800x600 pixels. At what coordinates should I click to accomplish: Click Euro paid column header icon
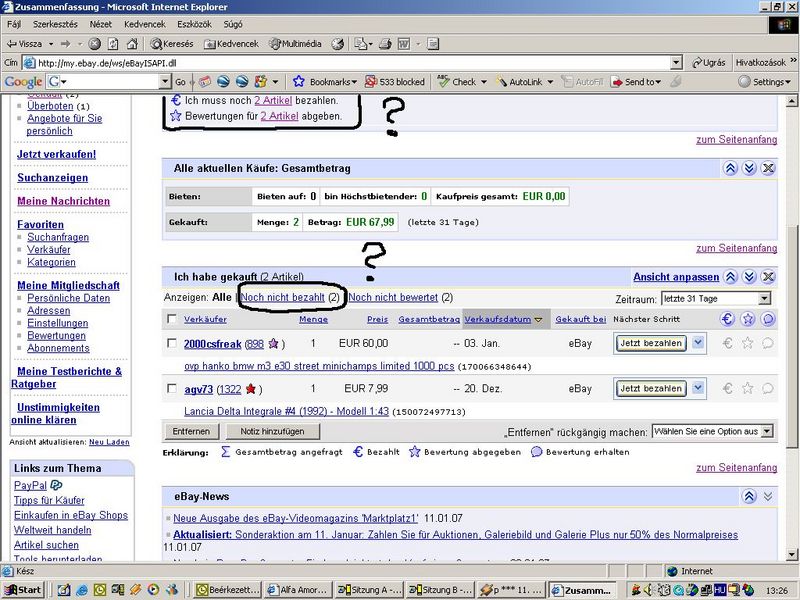pos(728,319)
